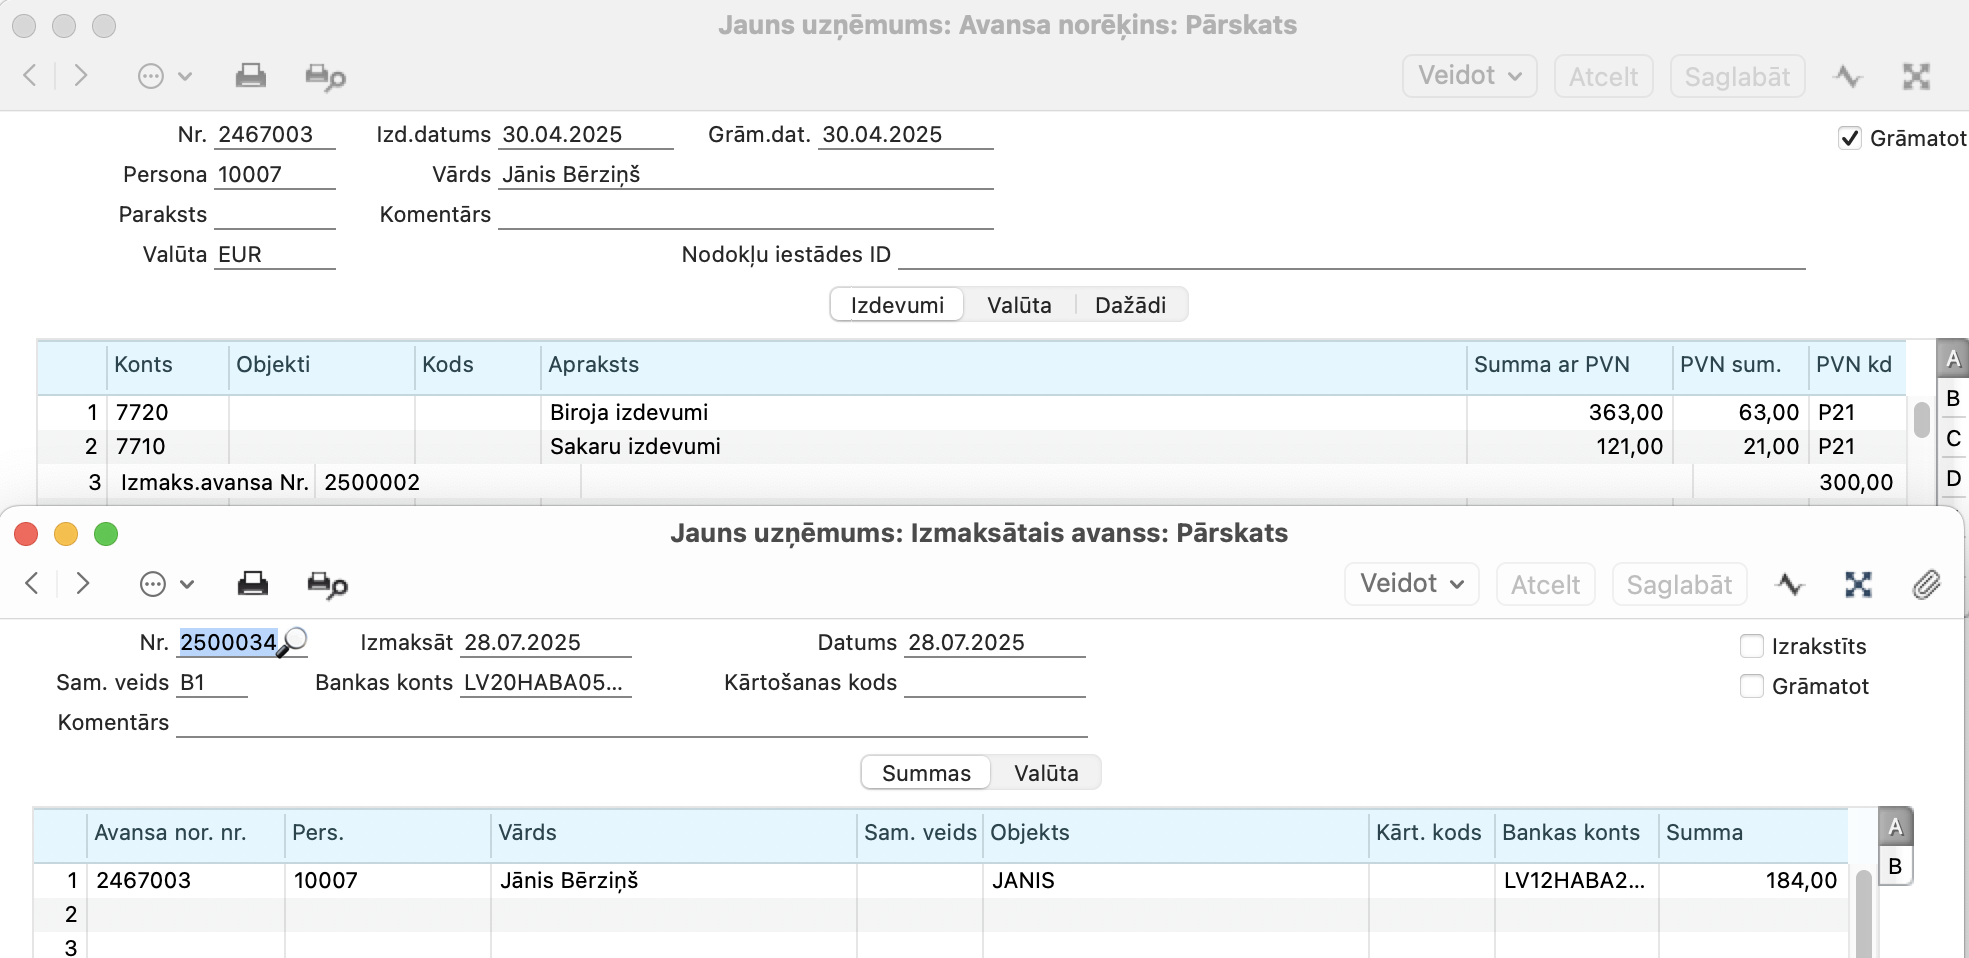Click the Nodokļu iestādes ID field
This screenshot has width=1969, height=958.
point(1352,254)
